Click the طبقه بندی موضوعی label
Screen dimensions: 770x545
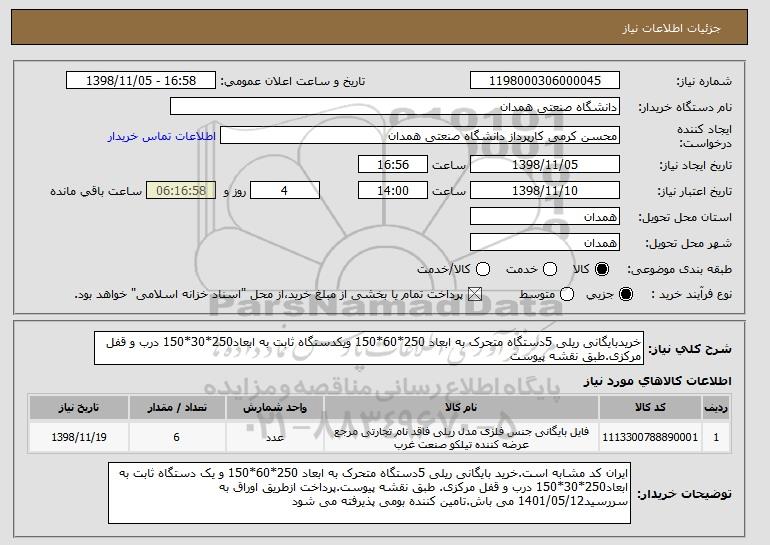[679, 269]
